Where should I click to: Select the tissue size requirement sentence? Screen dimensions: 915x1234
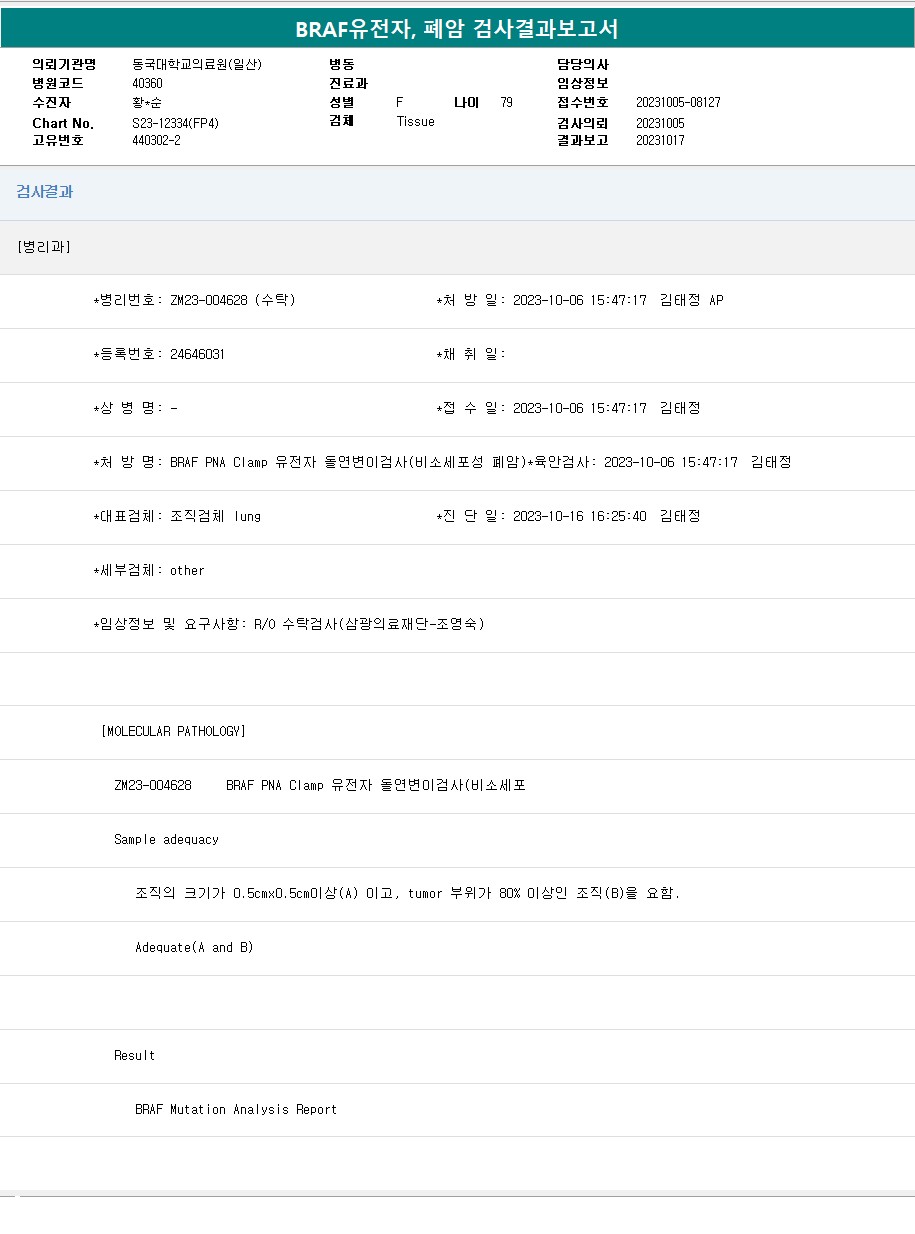pos(408,893)
